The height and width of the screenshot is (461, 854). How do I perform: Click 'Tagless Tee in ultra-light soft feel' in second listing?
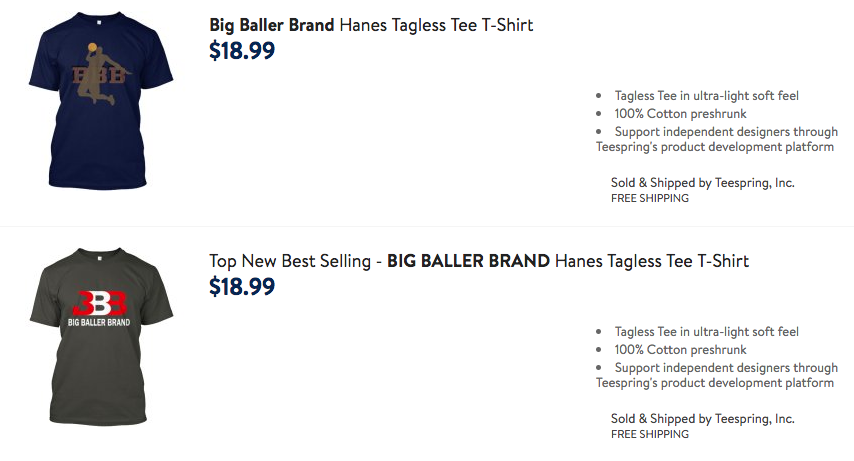pos(706,332)
